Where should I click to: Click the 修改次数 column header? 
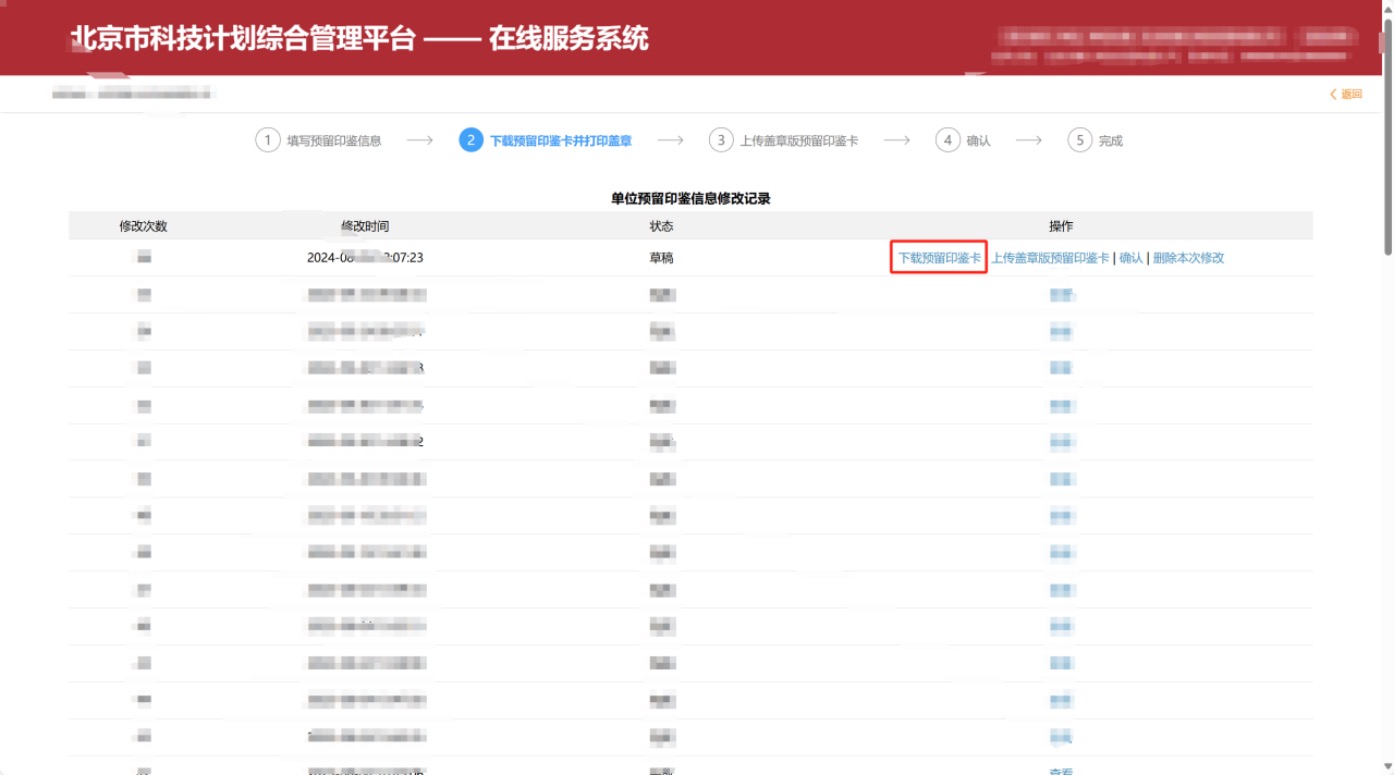[143, 226]
